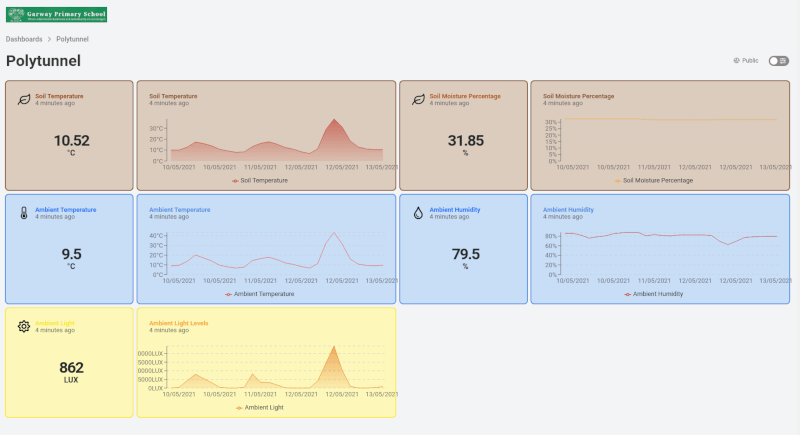Click 11/05/2021 date on Soil Temperature chart

click(x=260, y=167)
